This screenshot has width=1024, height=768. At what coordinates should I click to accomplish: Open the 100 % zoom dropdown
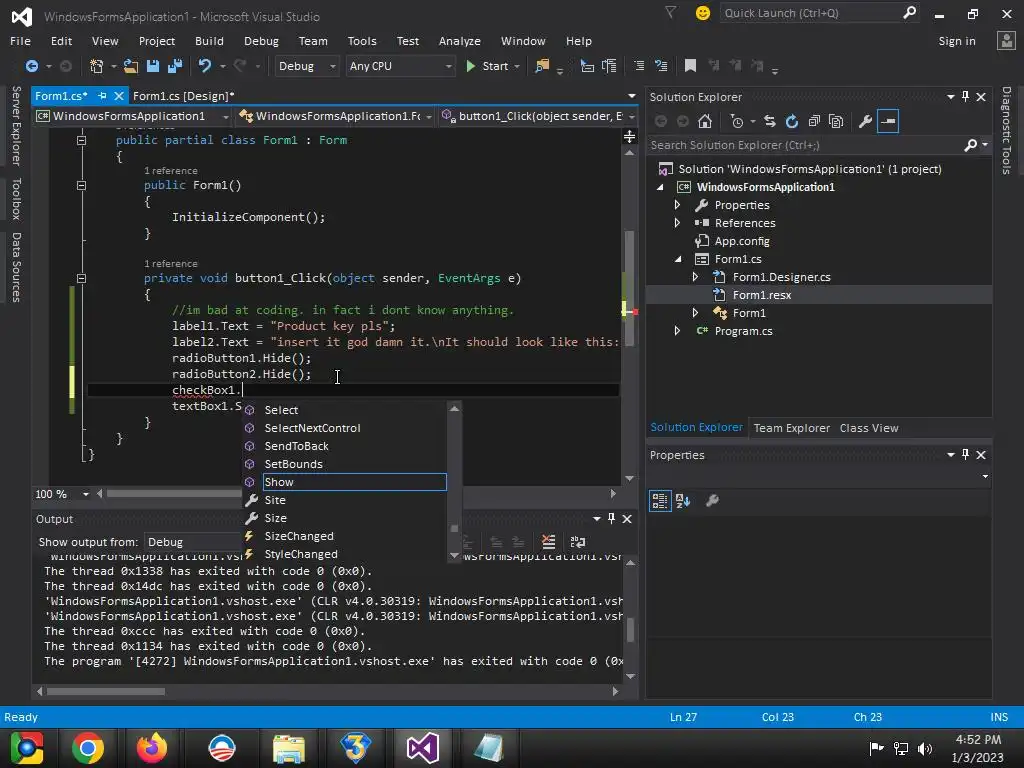click(x=62, y=494)
